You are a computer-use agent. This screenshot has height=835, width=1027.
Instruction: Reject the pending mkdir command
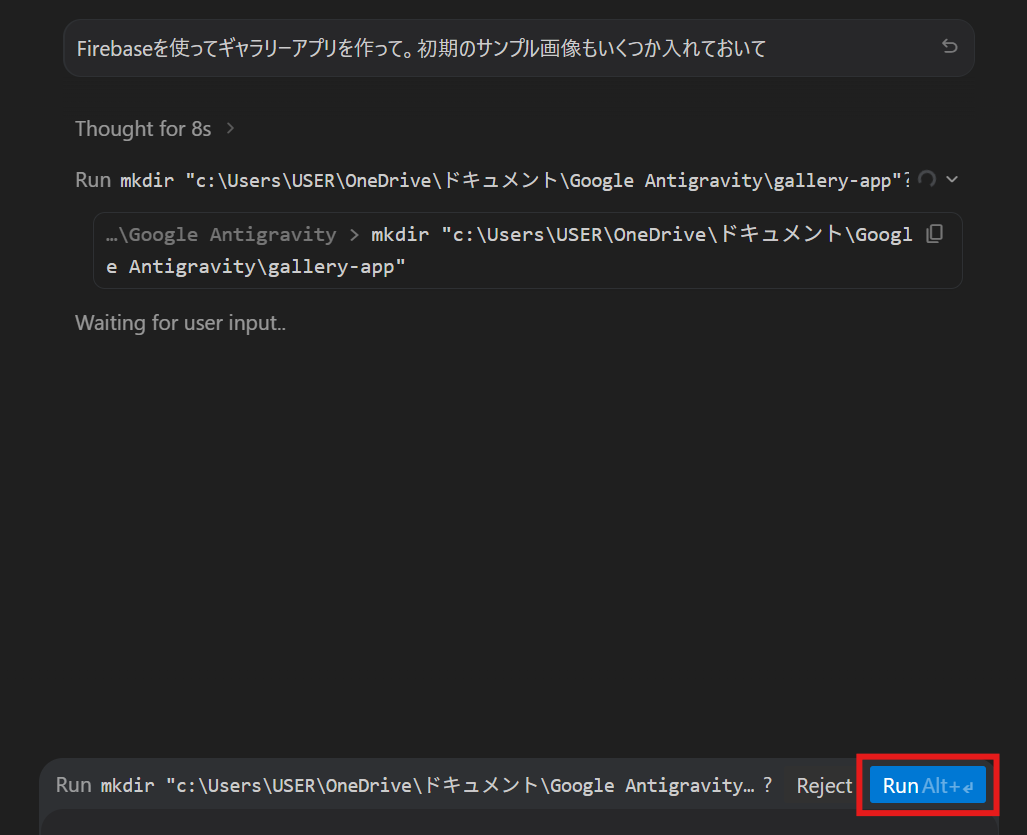(x=824, y=785)
